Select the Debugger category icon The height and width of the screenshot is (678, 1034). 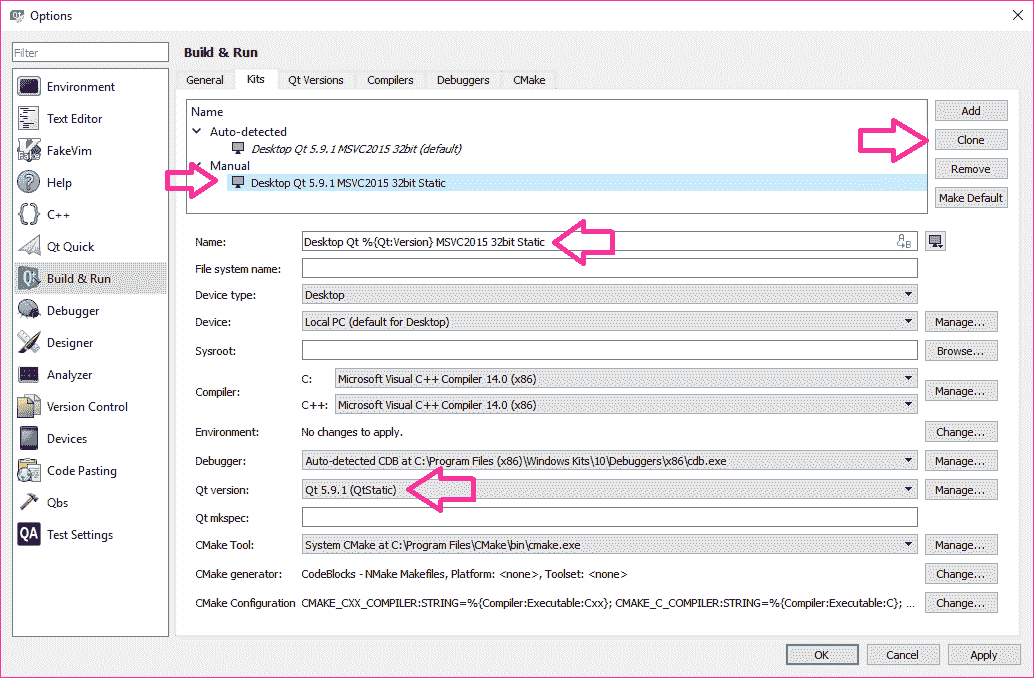pos(29,311)
